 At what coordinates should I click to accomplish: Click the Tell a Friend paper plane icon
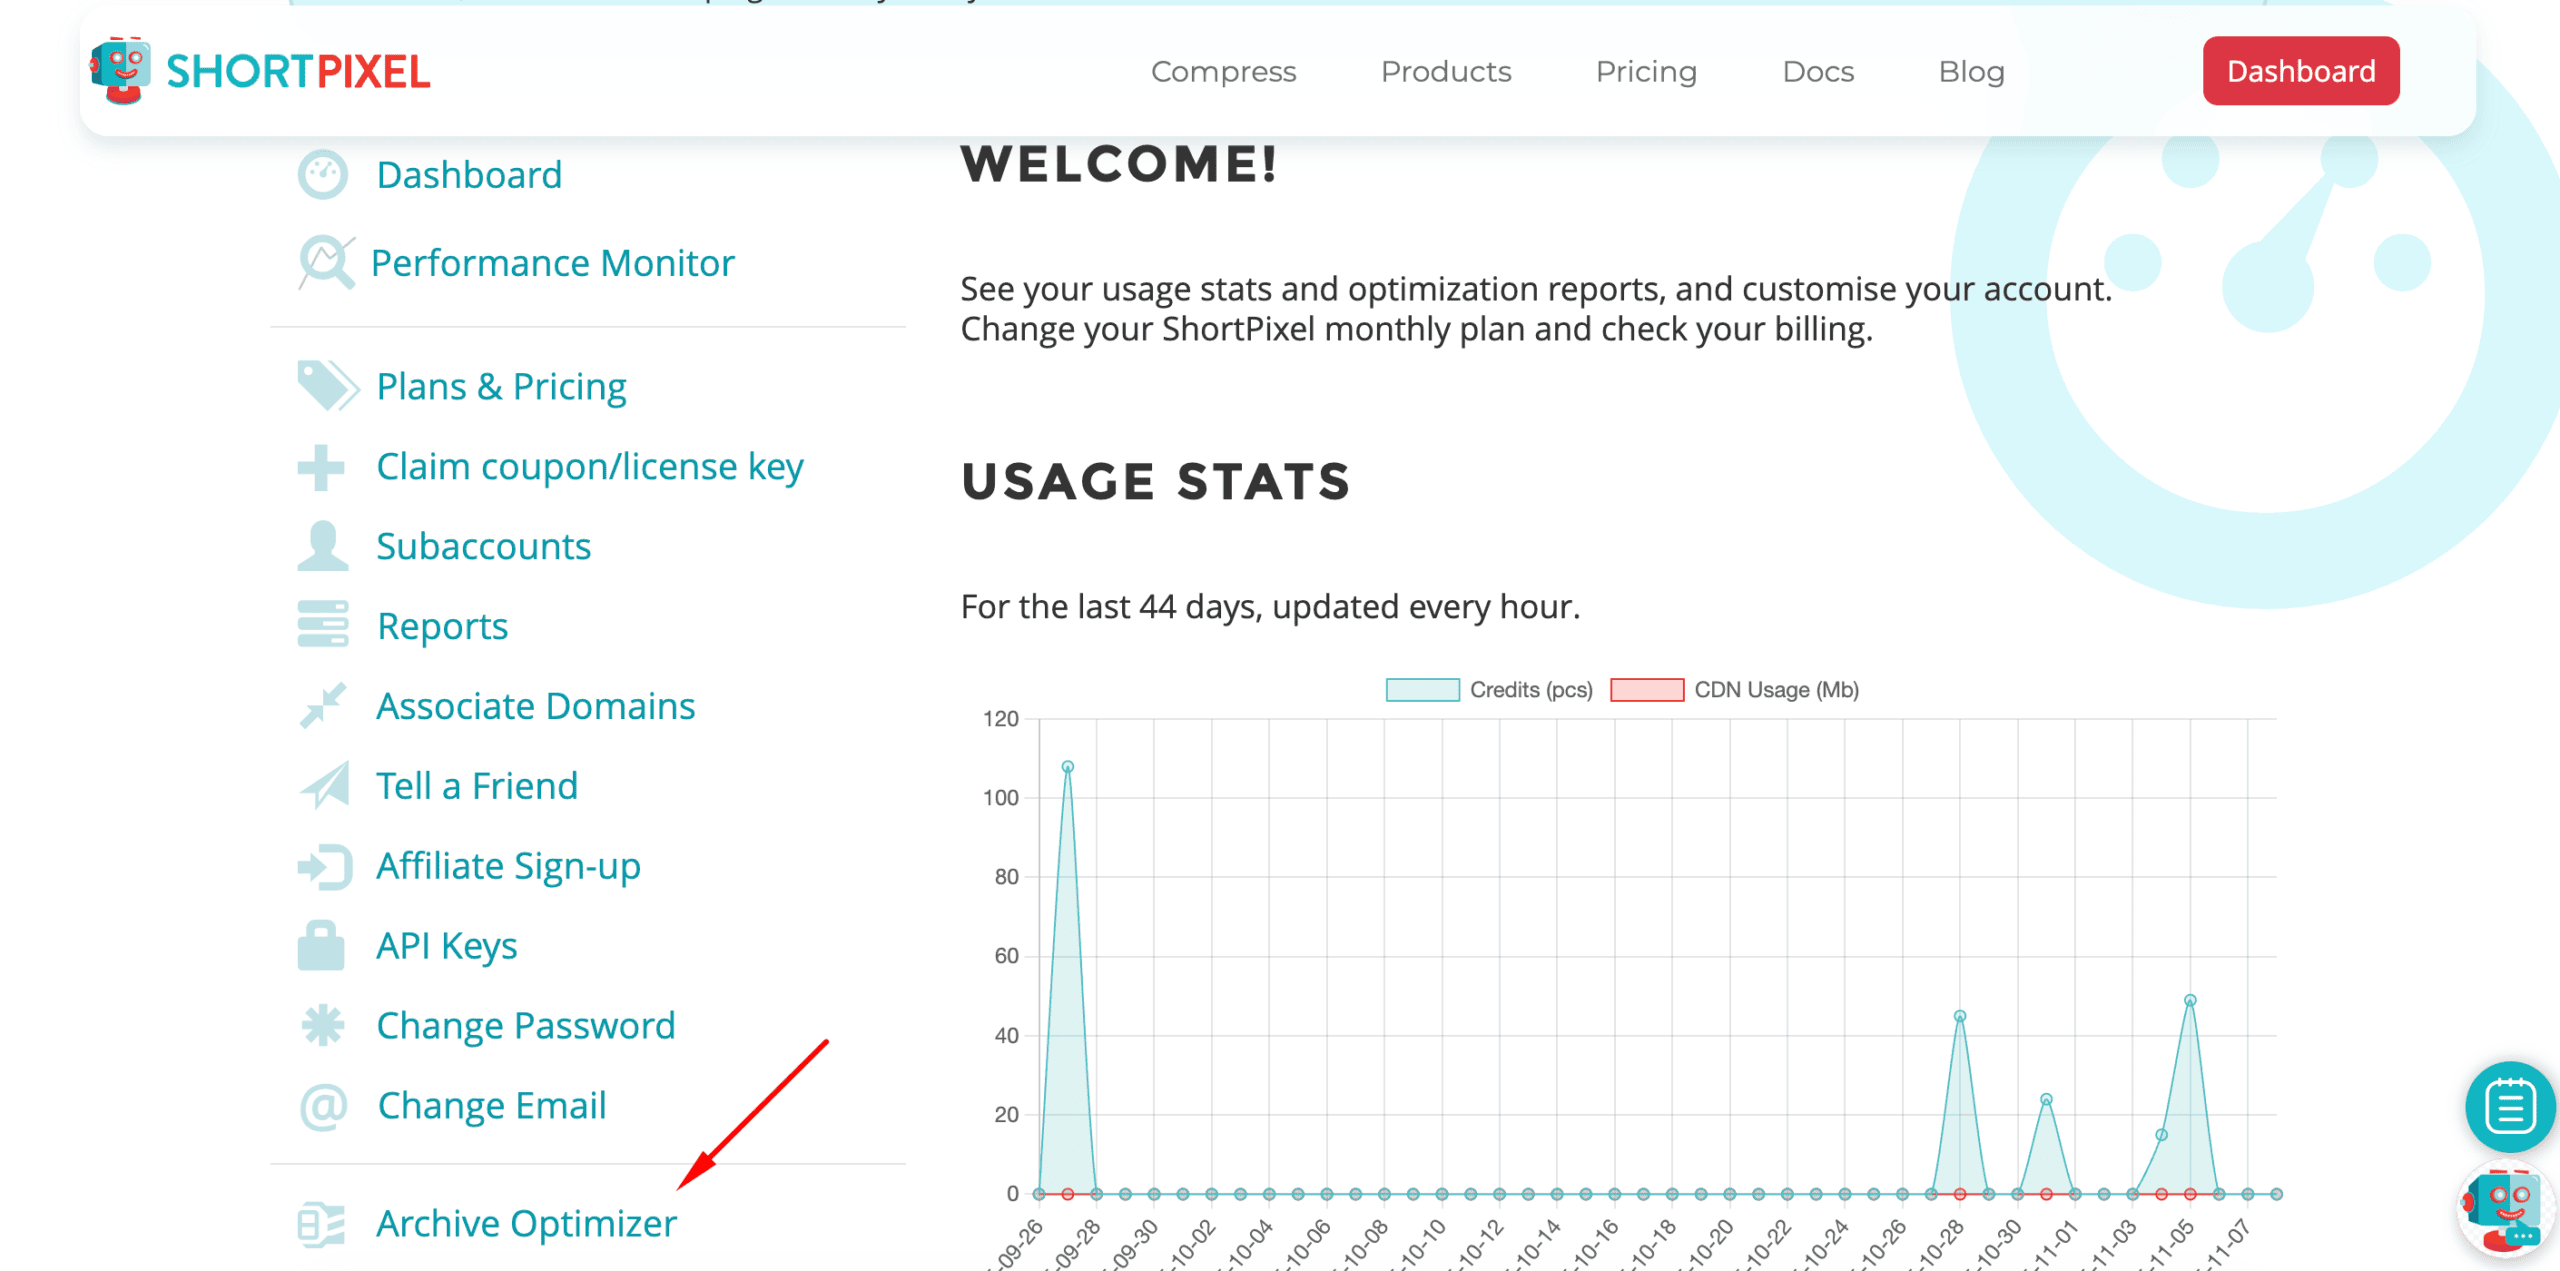pyautogui.click(x=322, y=785)
